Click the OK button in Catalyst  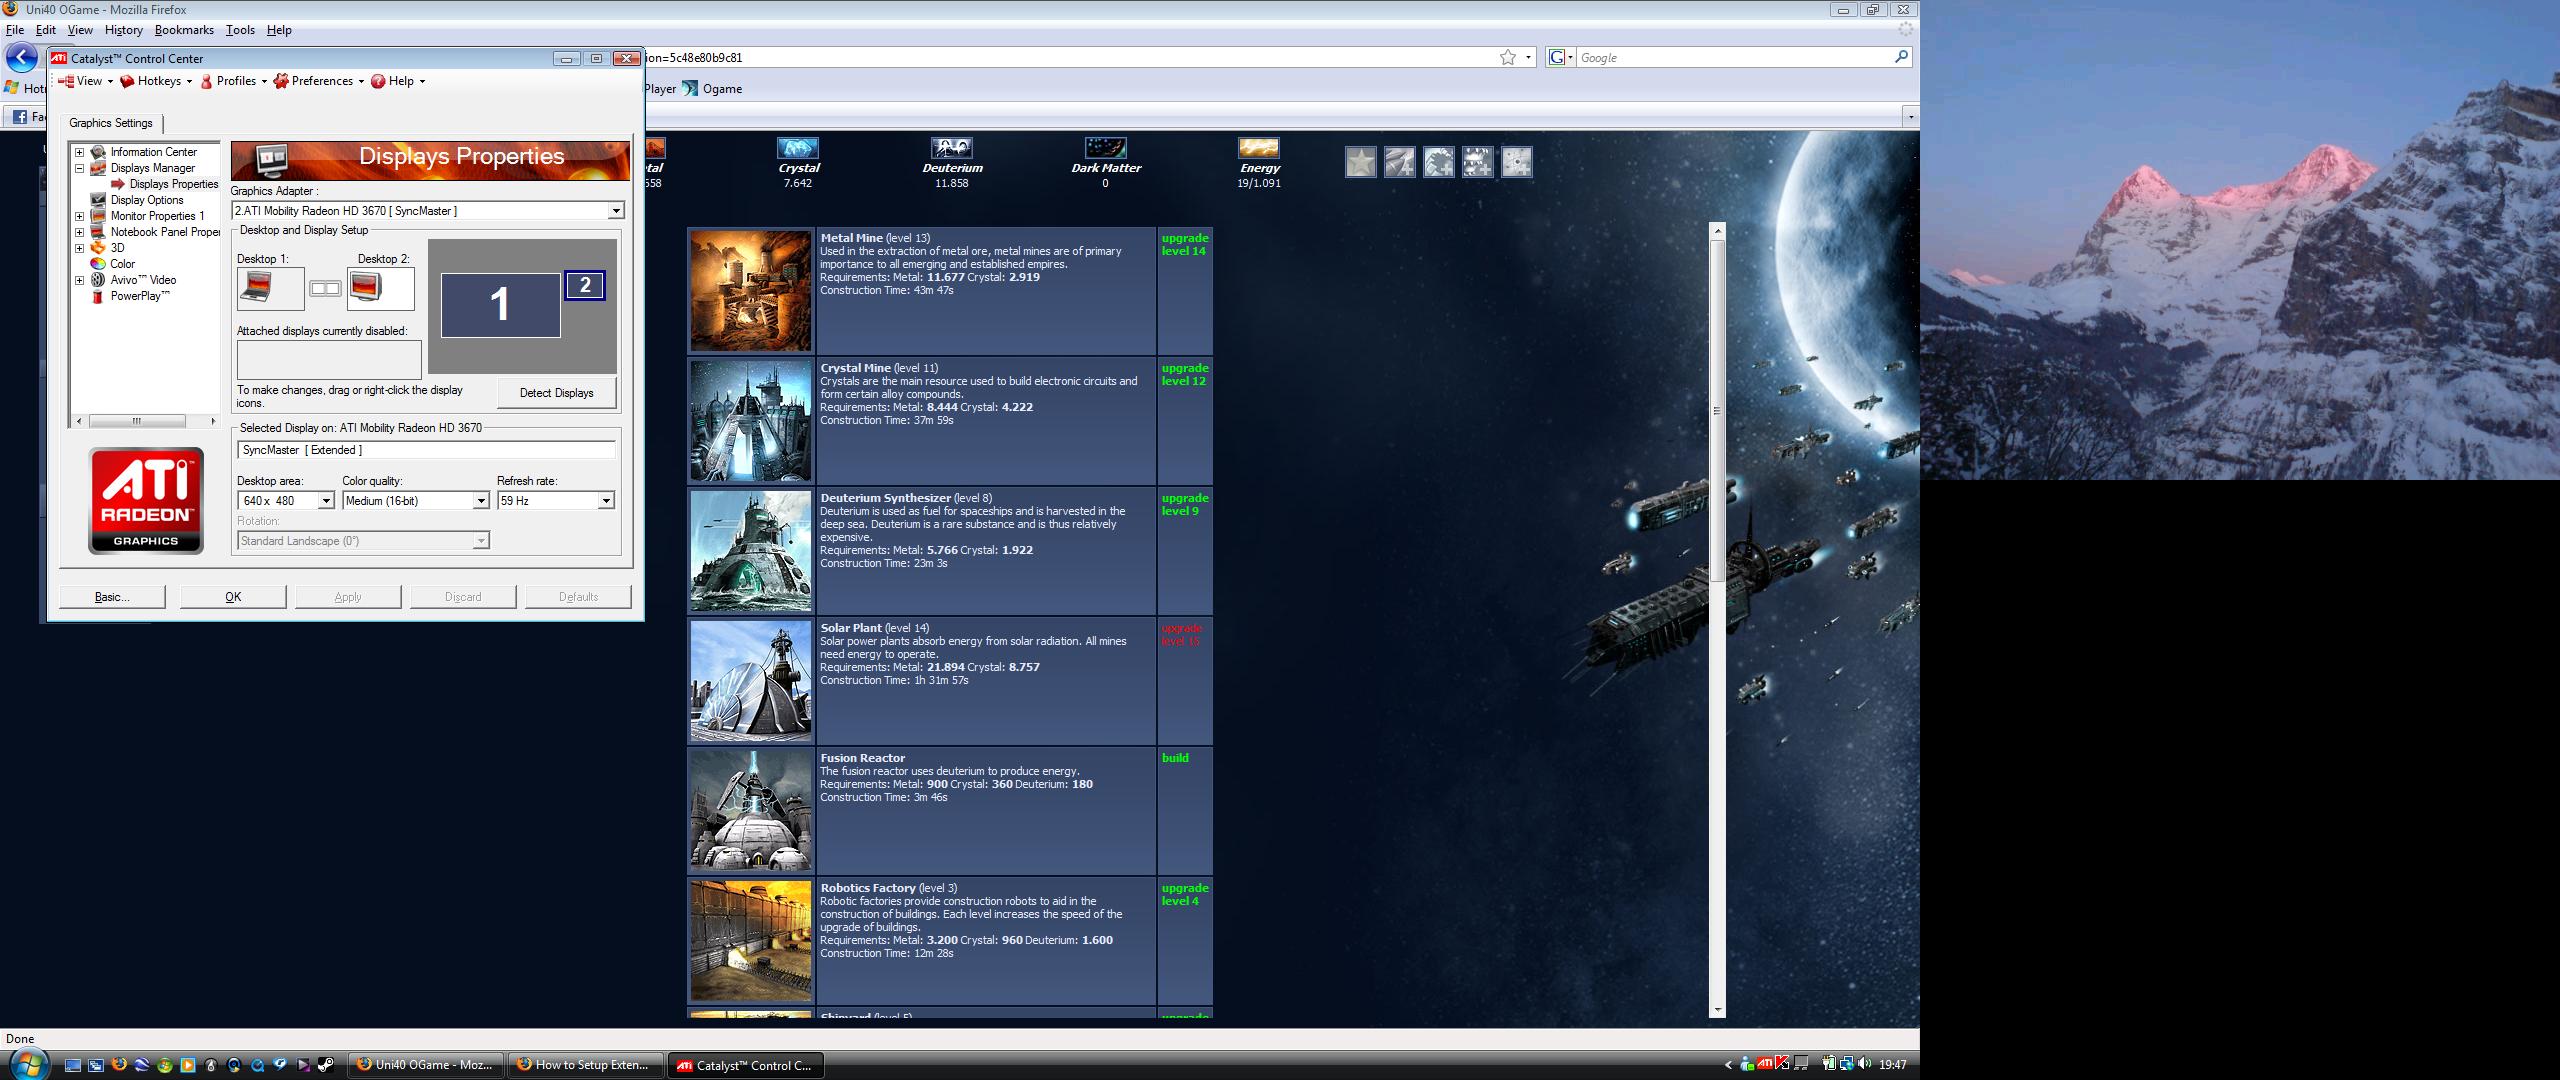coord(233,597)
